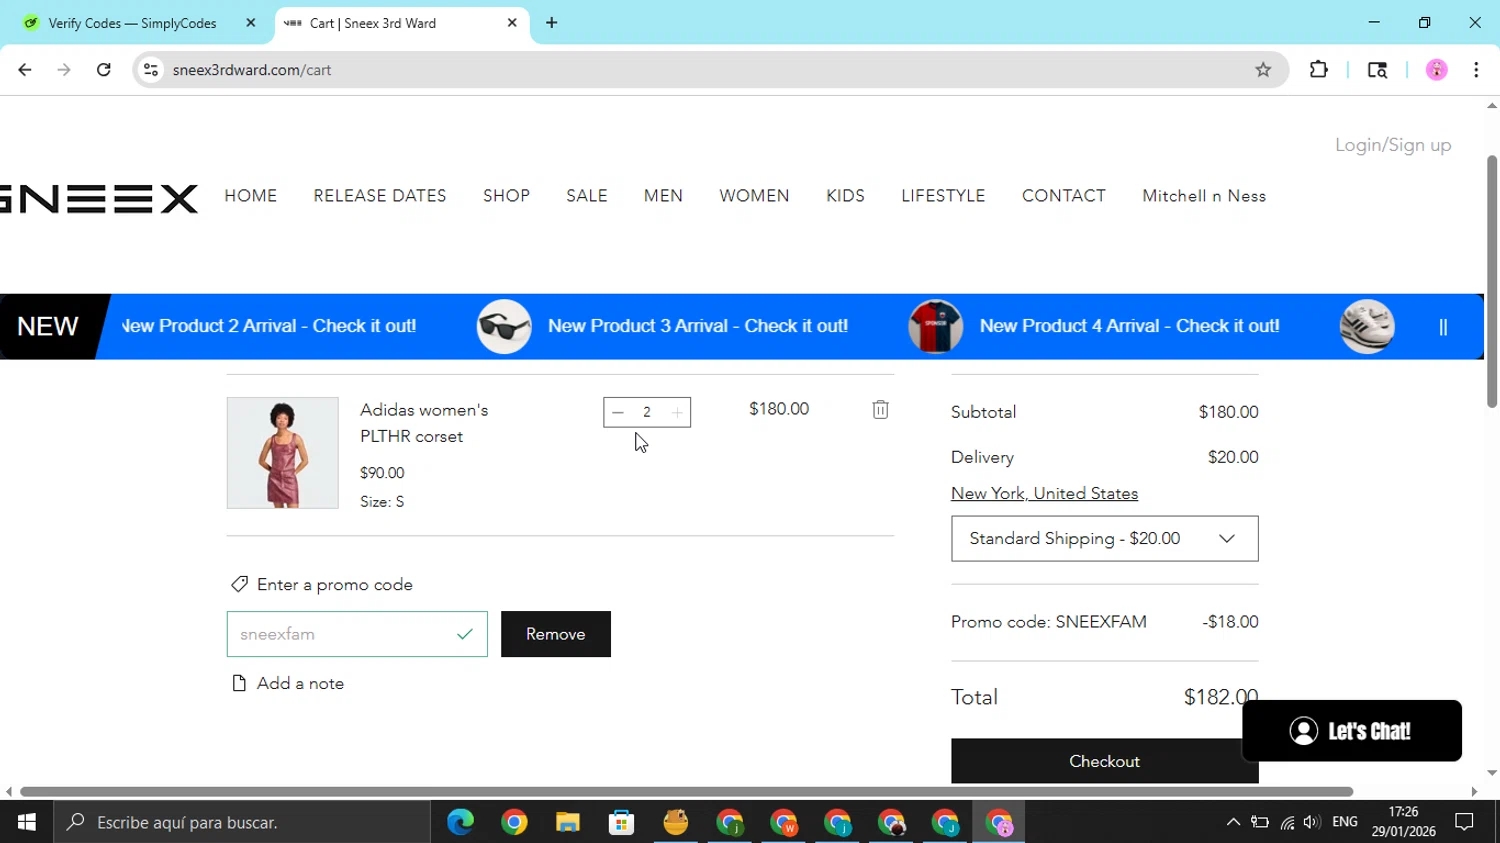Image resolution: width=1500 pixels, height=843 pixels.
Task: Open WOMEN menu item
Action: [754, 196]
